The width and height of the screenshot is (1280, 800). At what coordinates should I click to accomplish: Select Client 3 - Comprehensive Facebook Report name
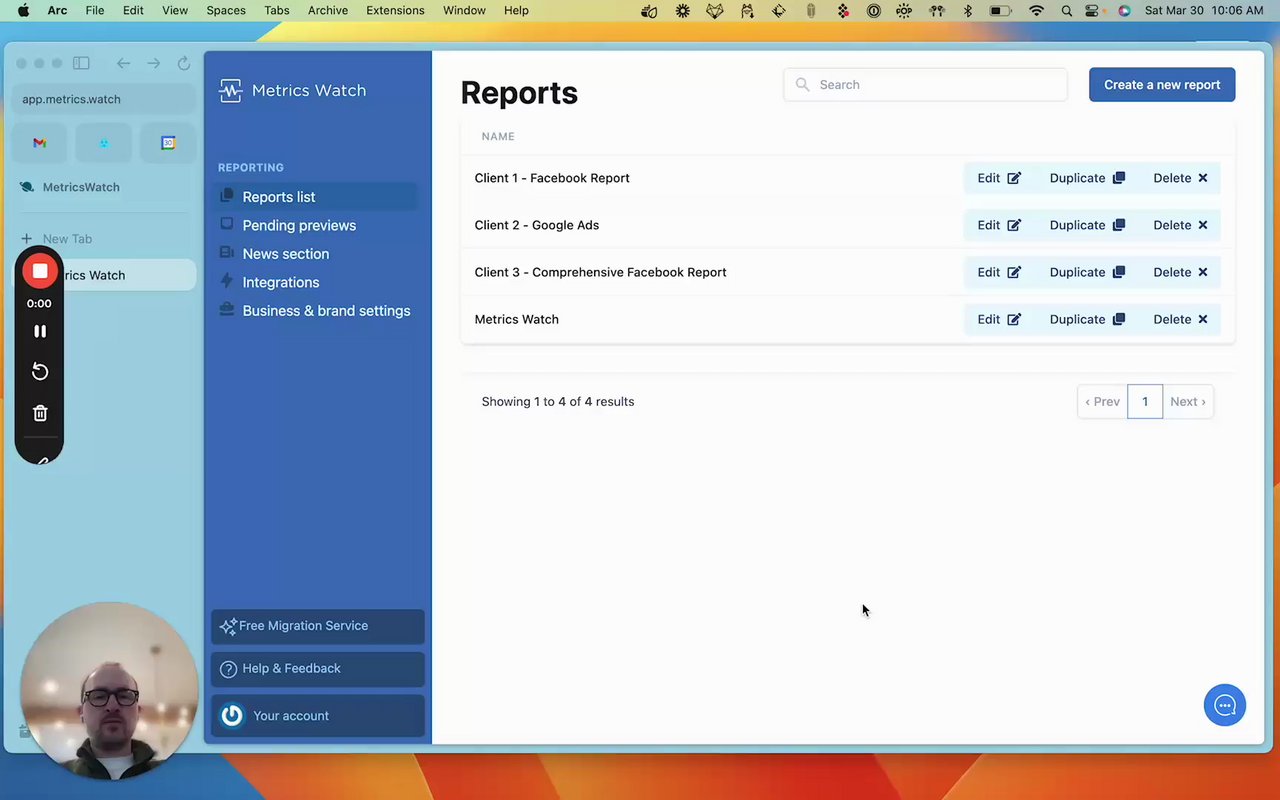point(600,272)
